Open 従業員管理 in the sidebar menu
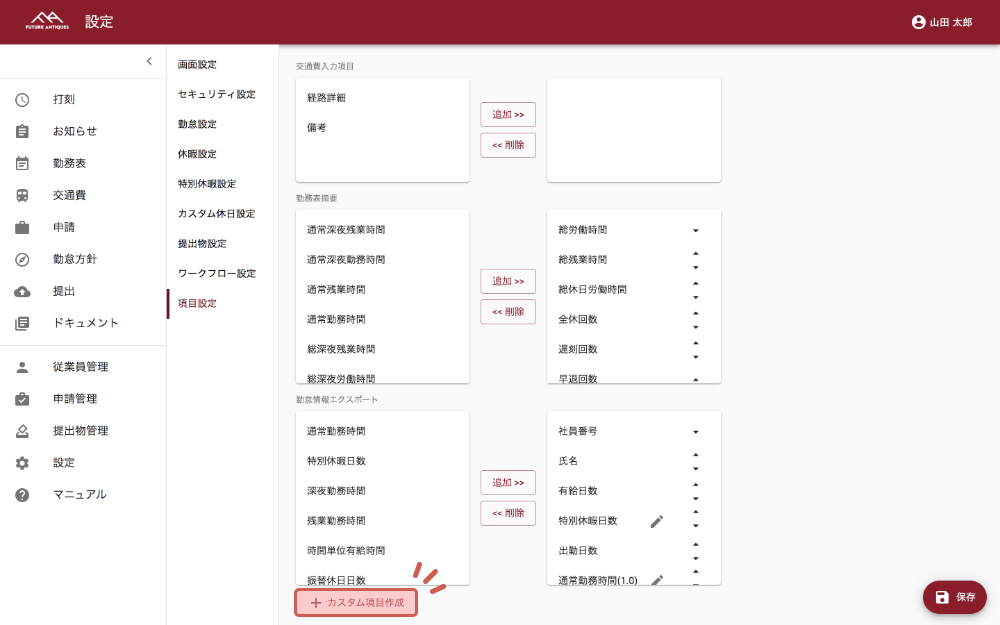The image size is (1000, 625). (x=80, y=367)
